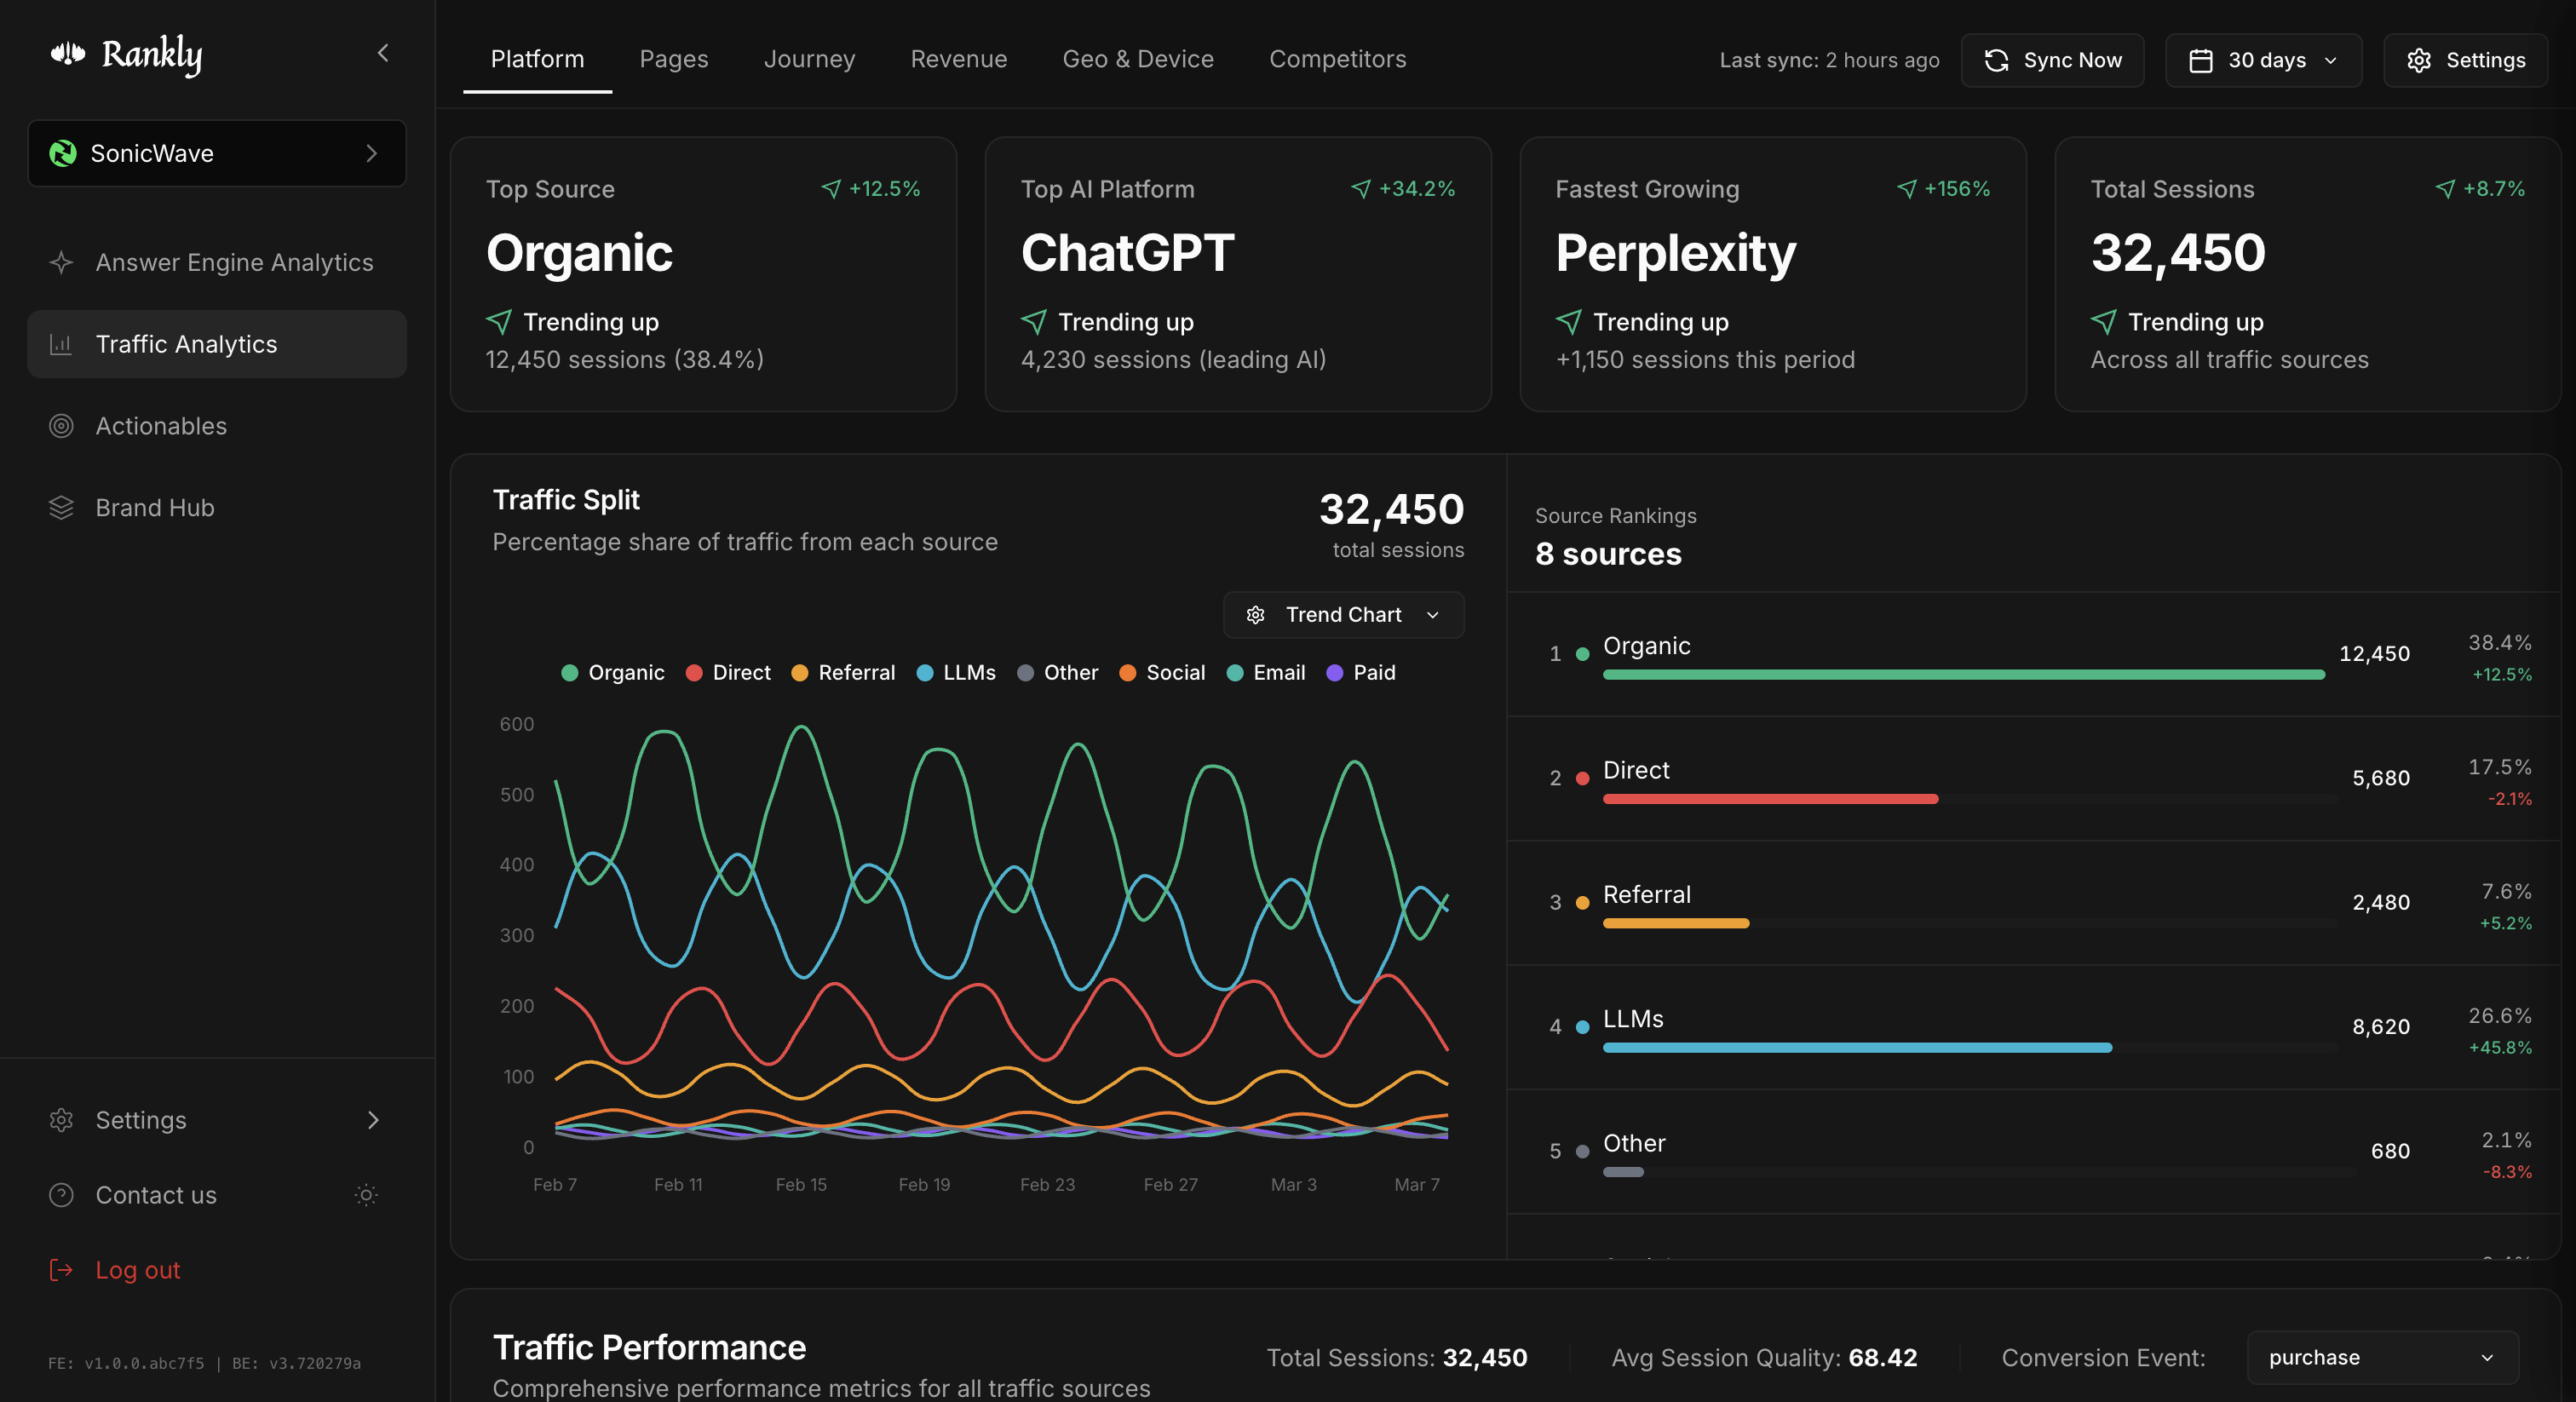Select the Traffic Analytics sidebar icon
The image size is (2576, 1402).
[61, 343]
